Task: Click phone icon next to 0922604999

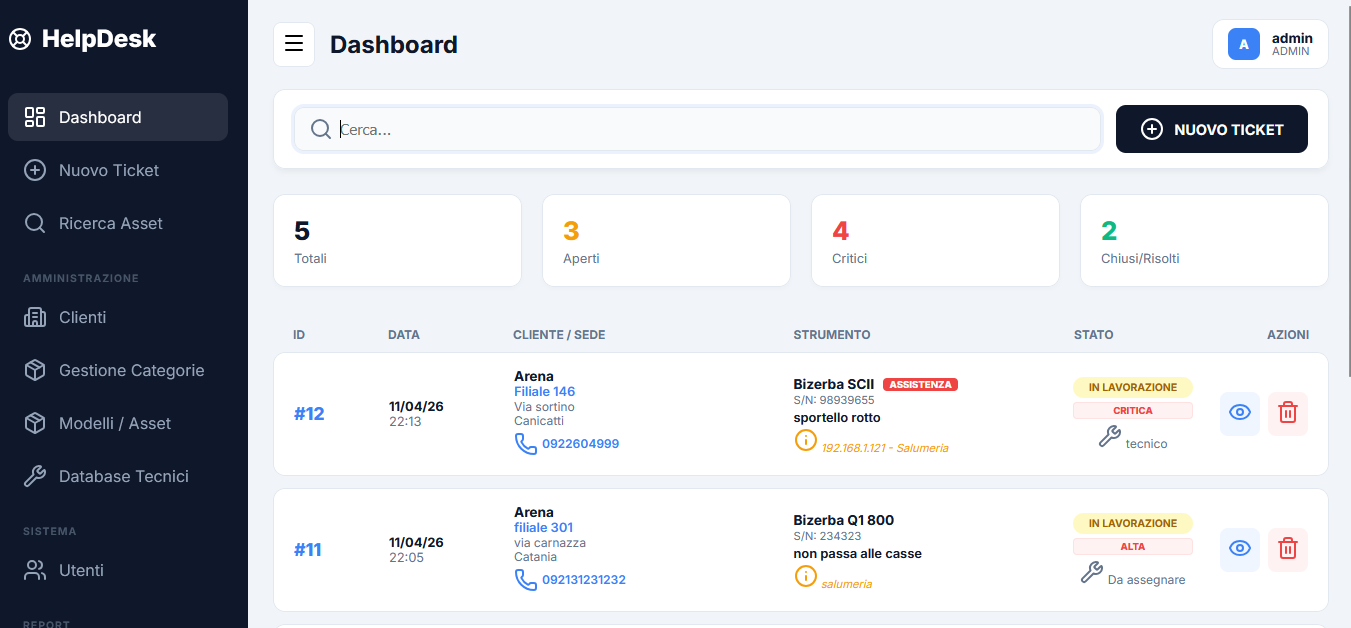Action: (525, 443)
